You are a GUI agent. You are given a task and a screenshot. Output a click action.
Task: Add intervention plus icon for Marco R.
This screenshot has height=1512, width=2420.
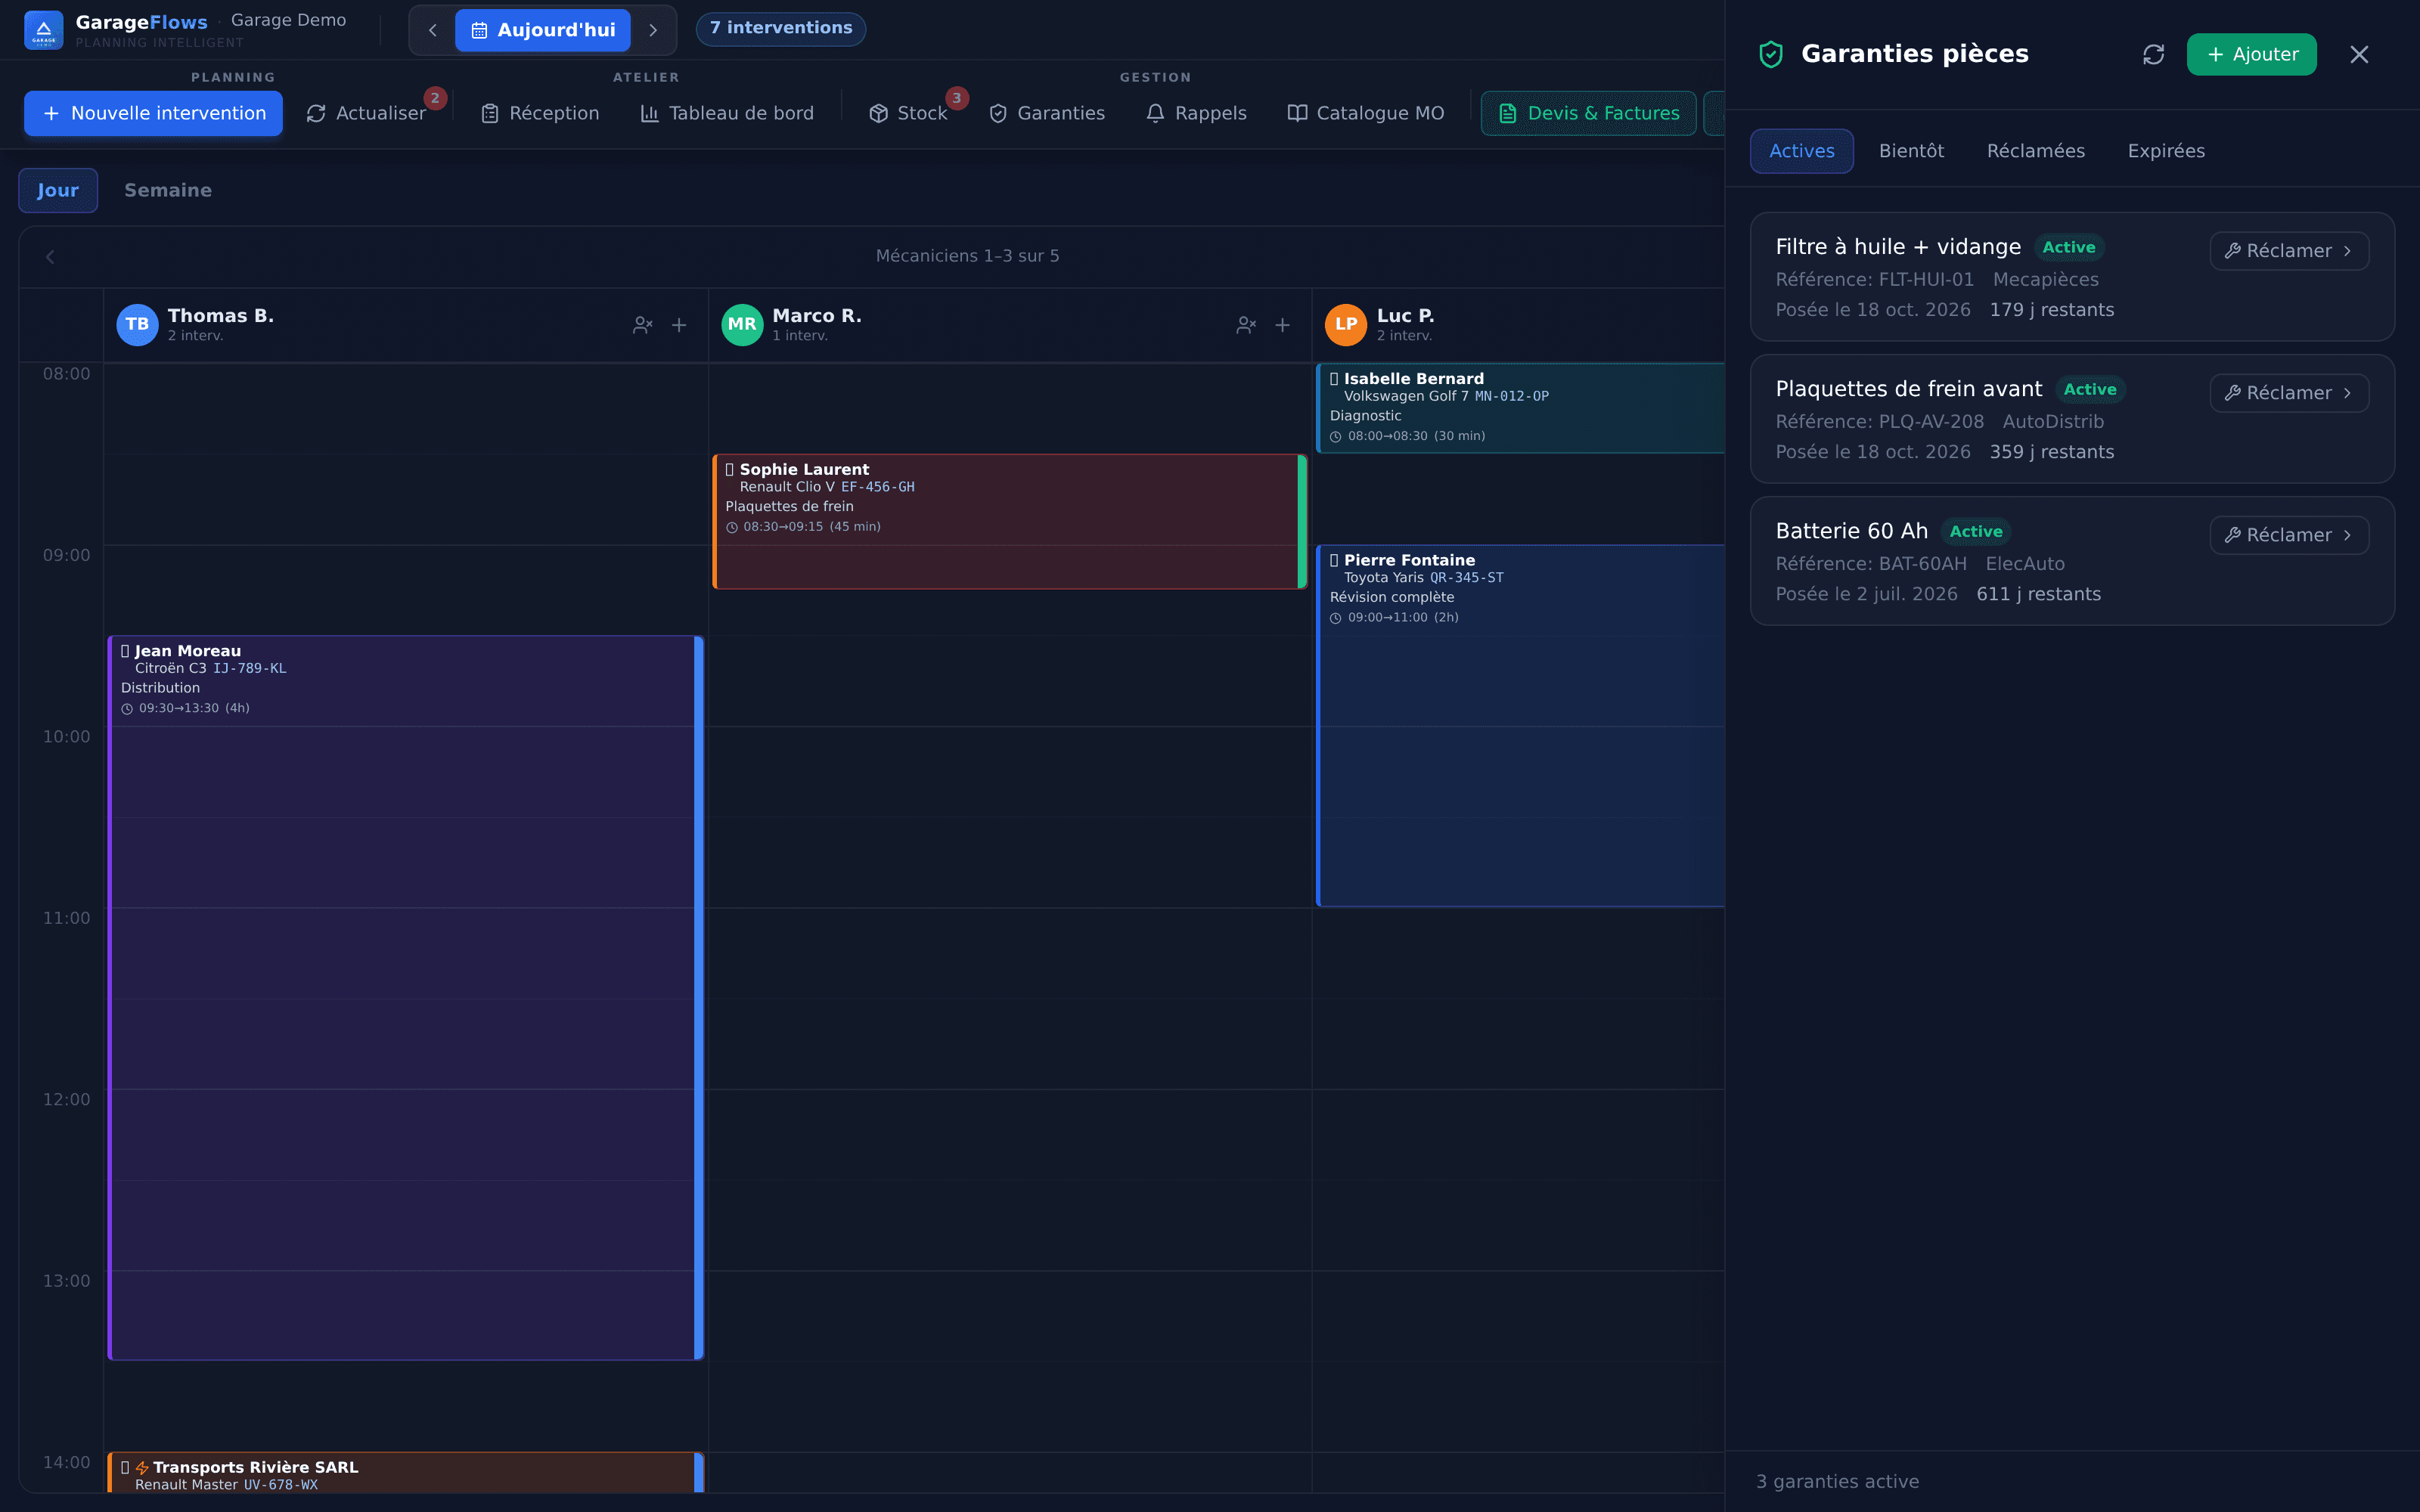pos(1282,325)
